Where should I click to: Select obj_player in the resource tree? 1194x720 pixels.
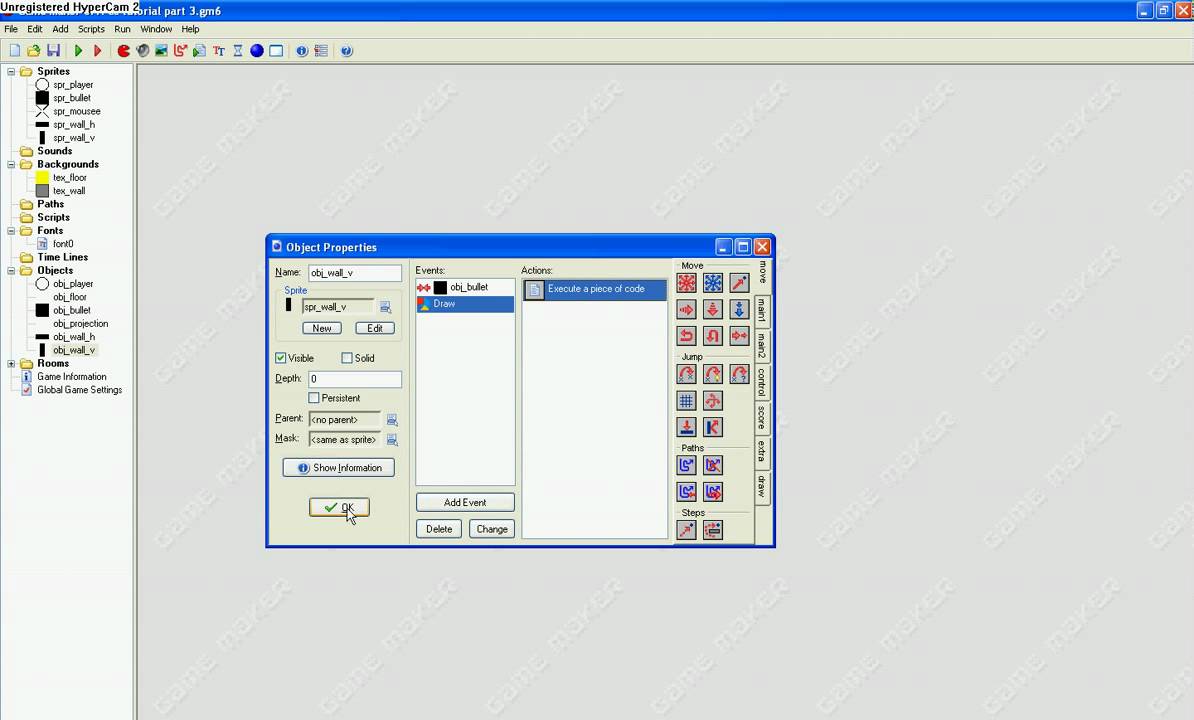[x=73, y=284]
